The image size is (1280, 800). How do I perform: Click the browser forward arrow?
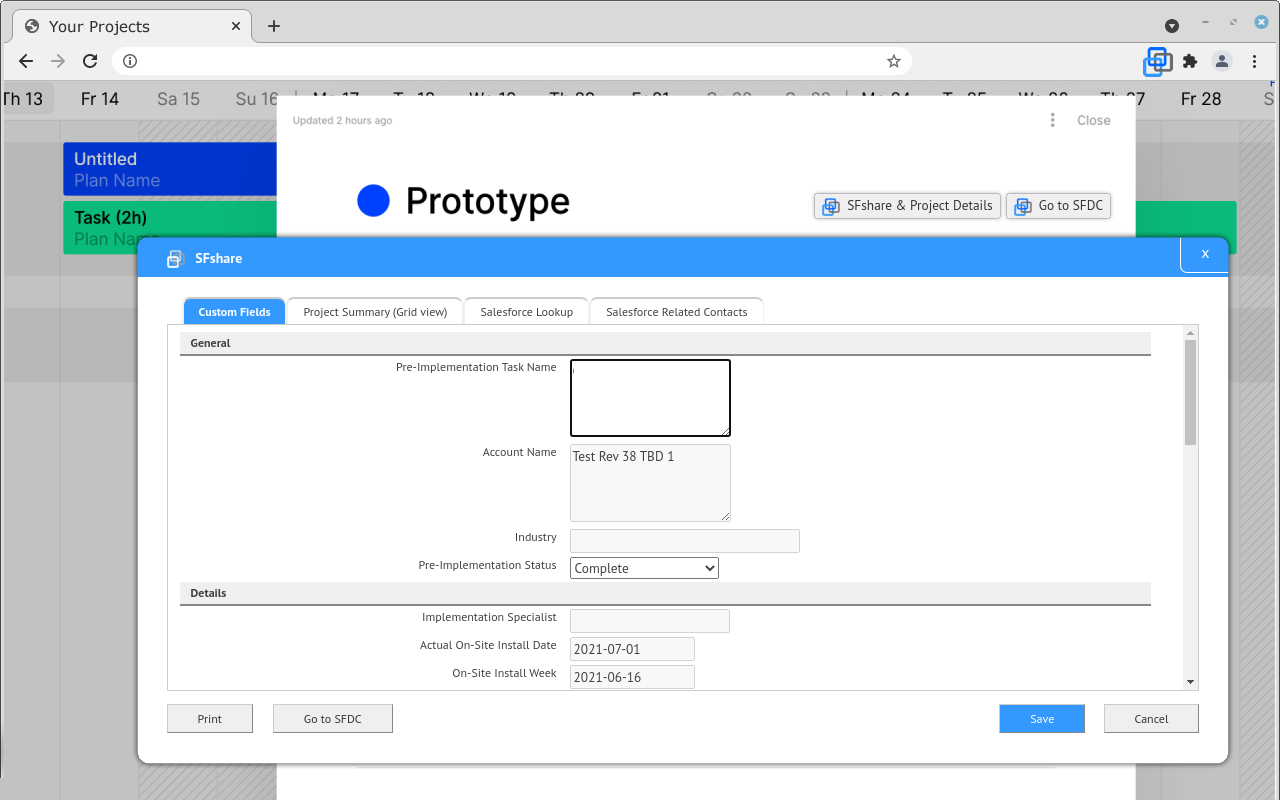click(58, 61)
